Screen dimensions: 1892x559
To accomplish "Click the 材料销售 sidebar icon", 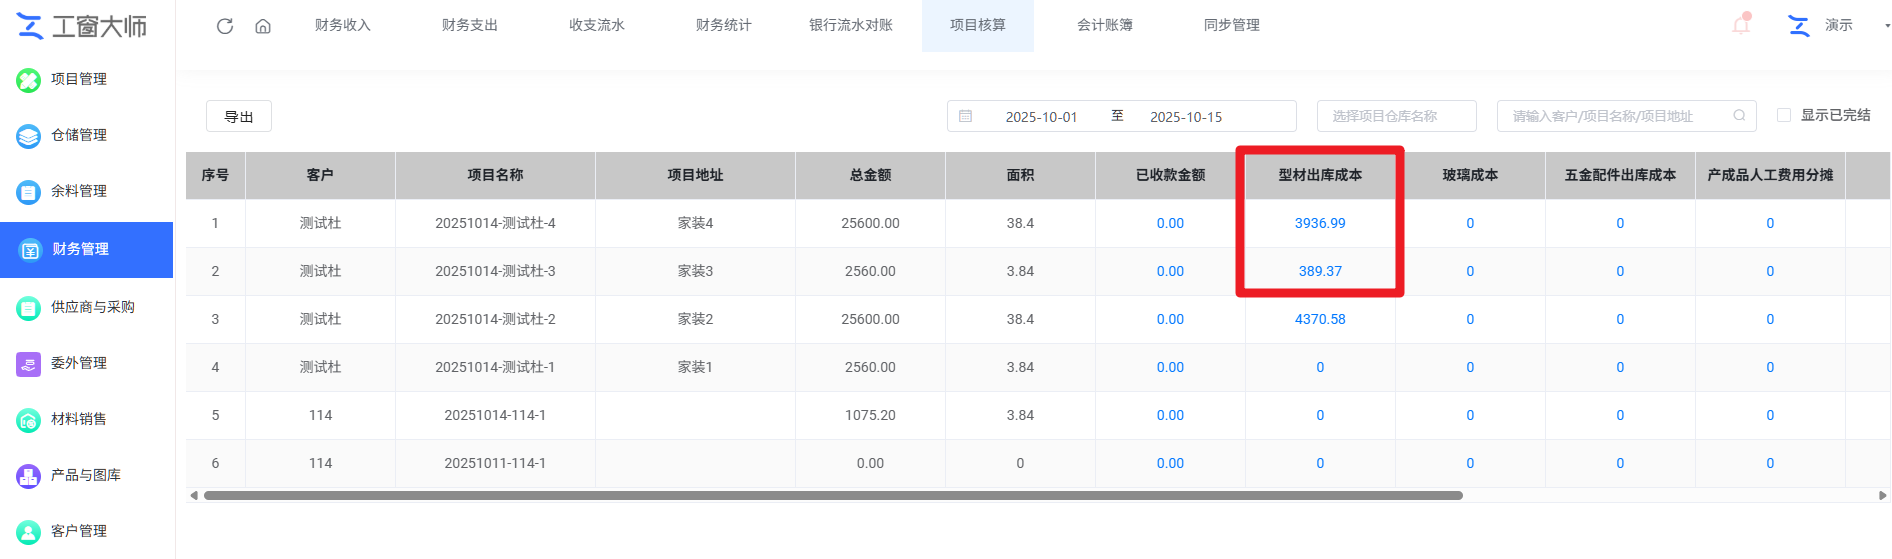I will click(x=28, y=420).
